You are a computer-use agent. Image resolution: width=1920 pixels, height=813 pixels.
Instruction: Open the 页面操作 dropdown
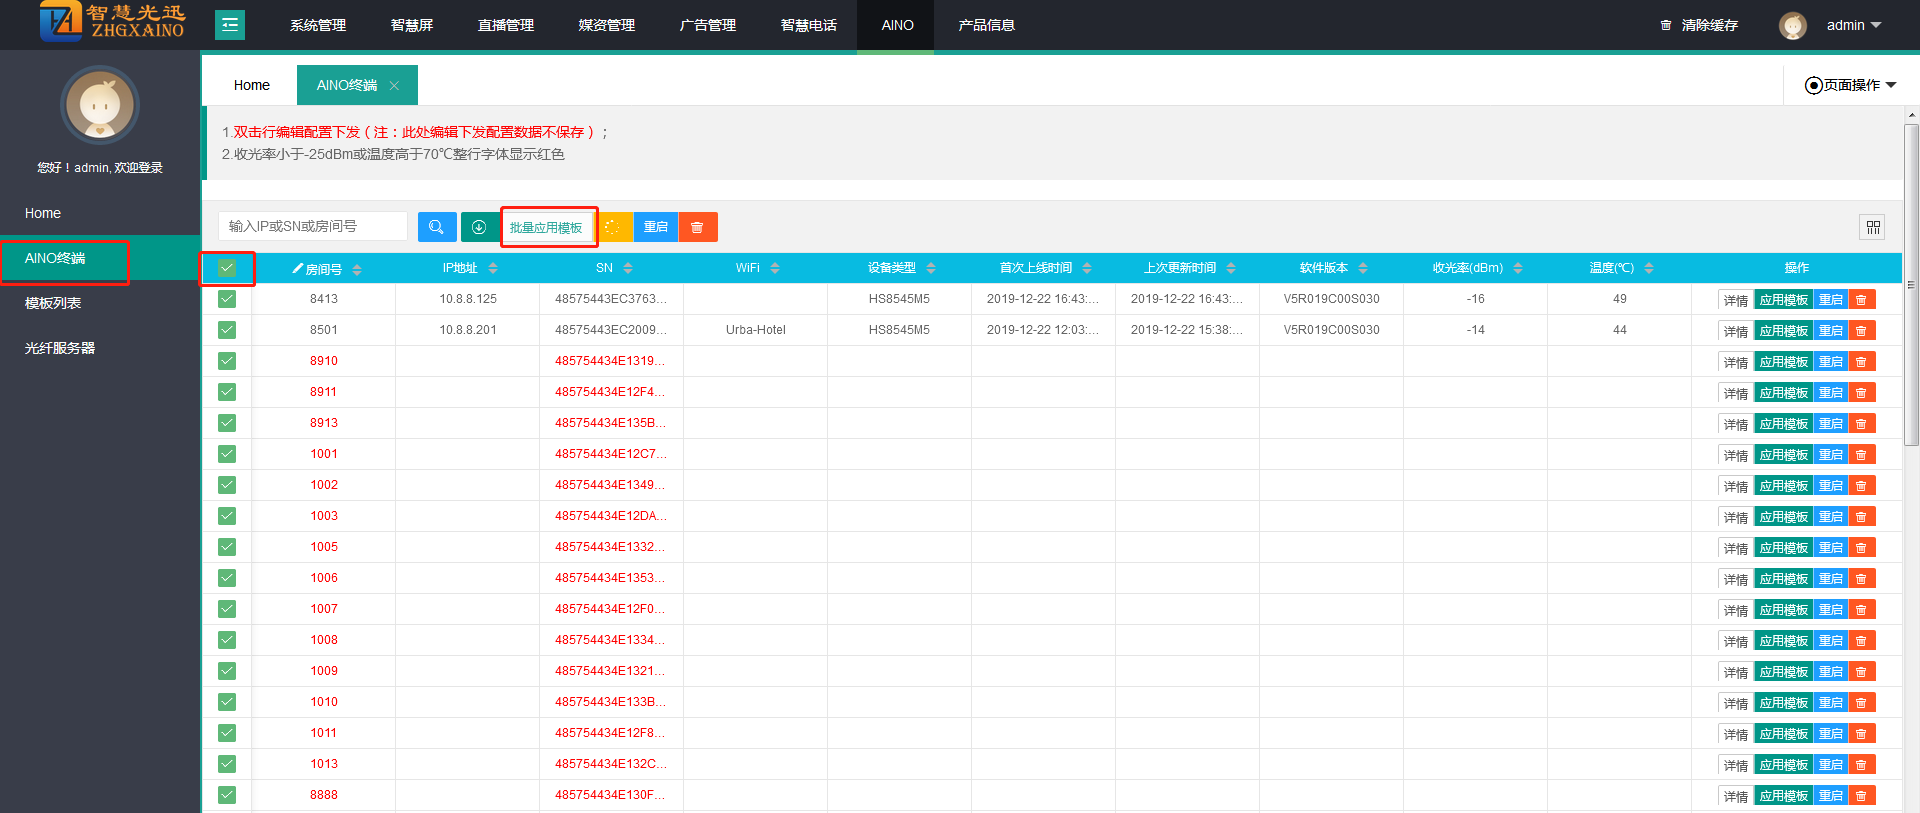(x=1850, y=85)
